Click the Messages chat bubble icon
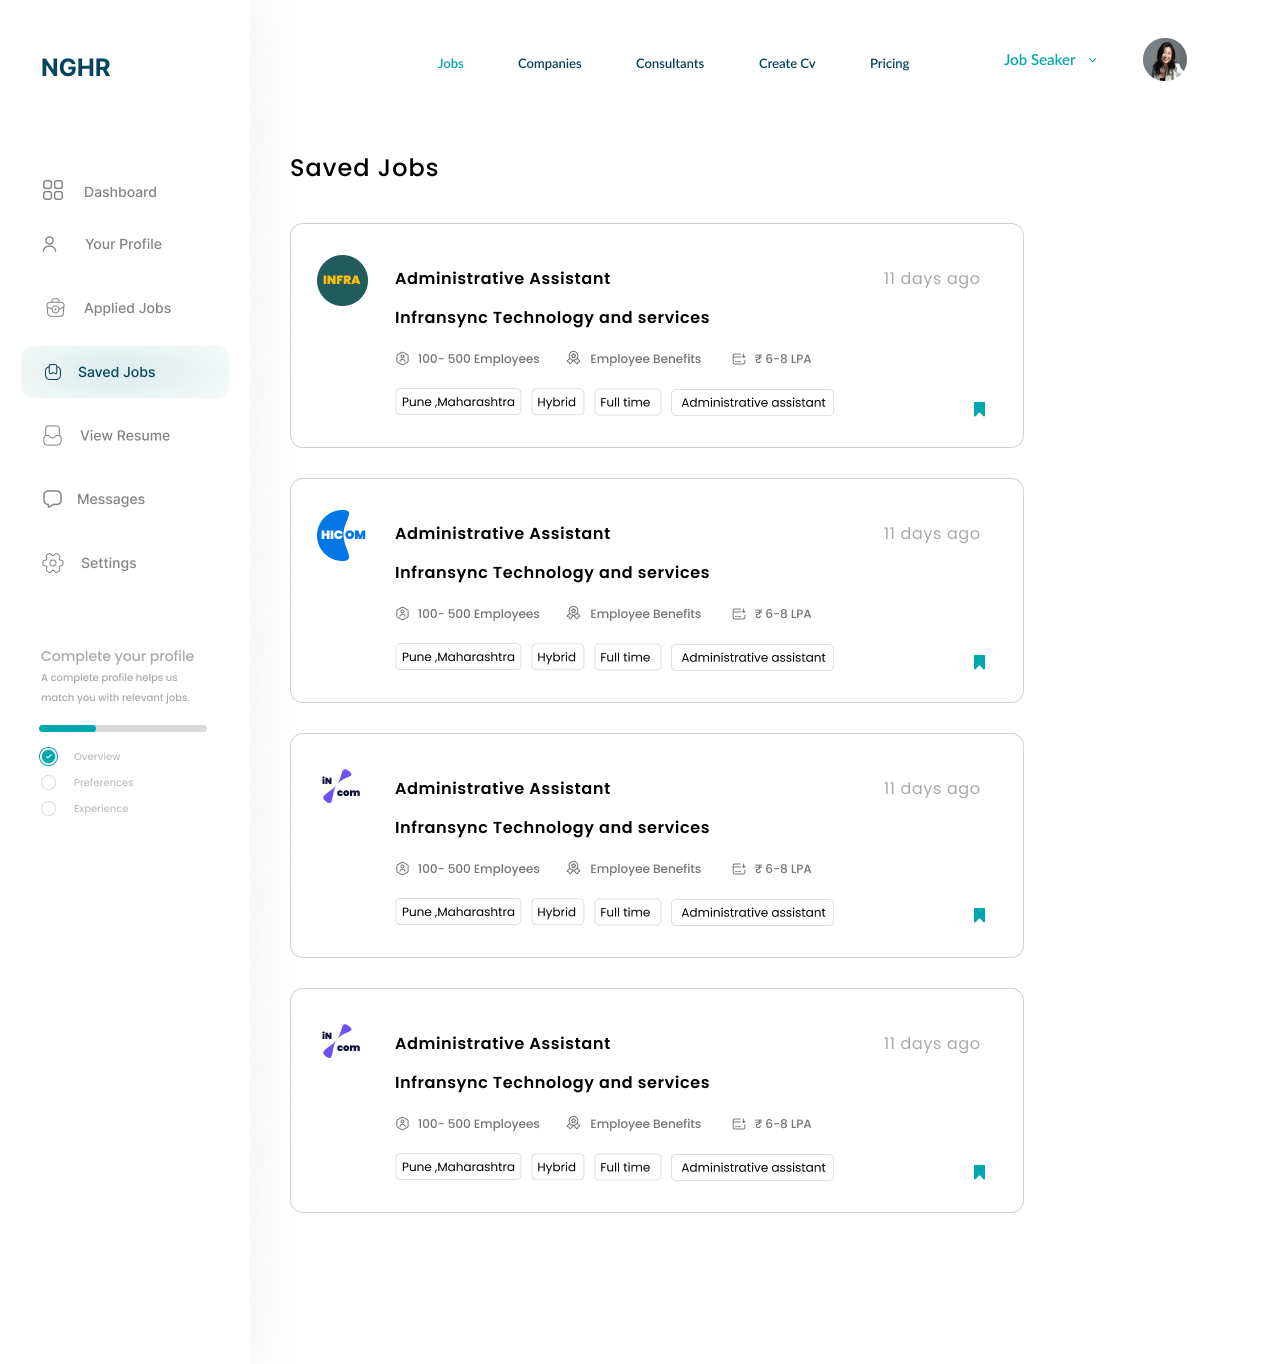 (x=53, y=499)
